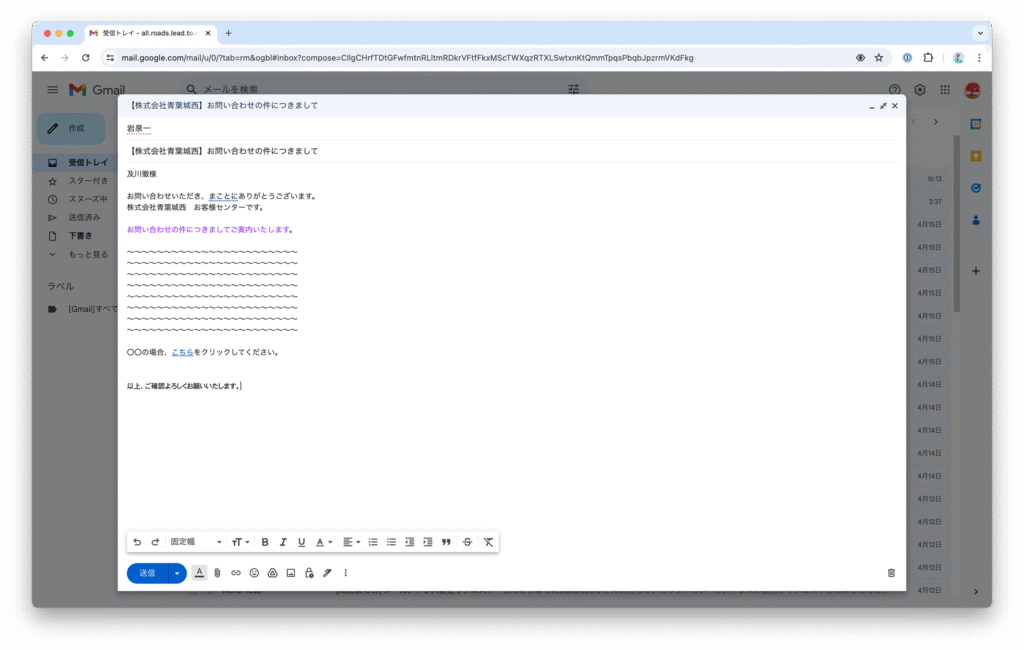Open the スヌーズ中 folder
This screenshot has width=1024, height=650.
click(88, 199)
